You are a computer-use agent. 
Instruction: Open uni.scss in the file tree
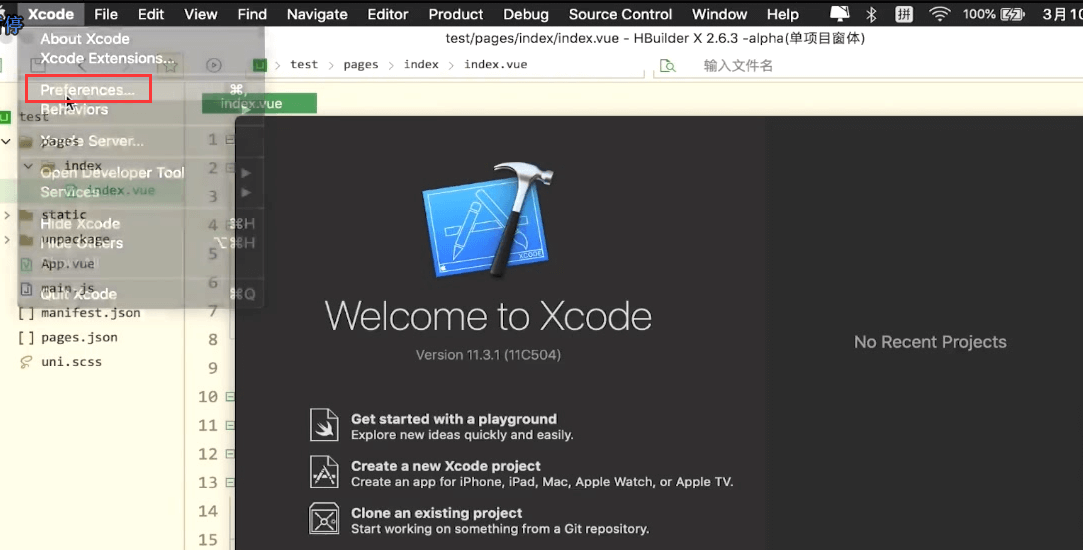(71, 361)
